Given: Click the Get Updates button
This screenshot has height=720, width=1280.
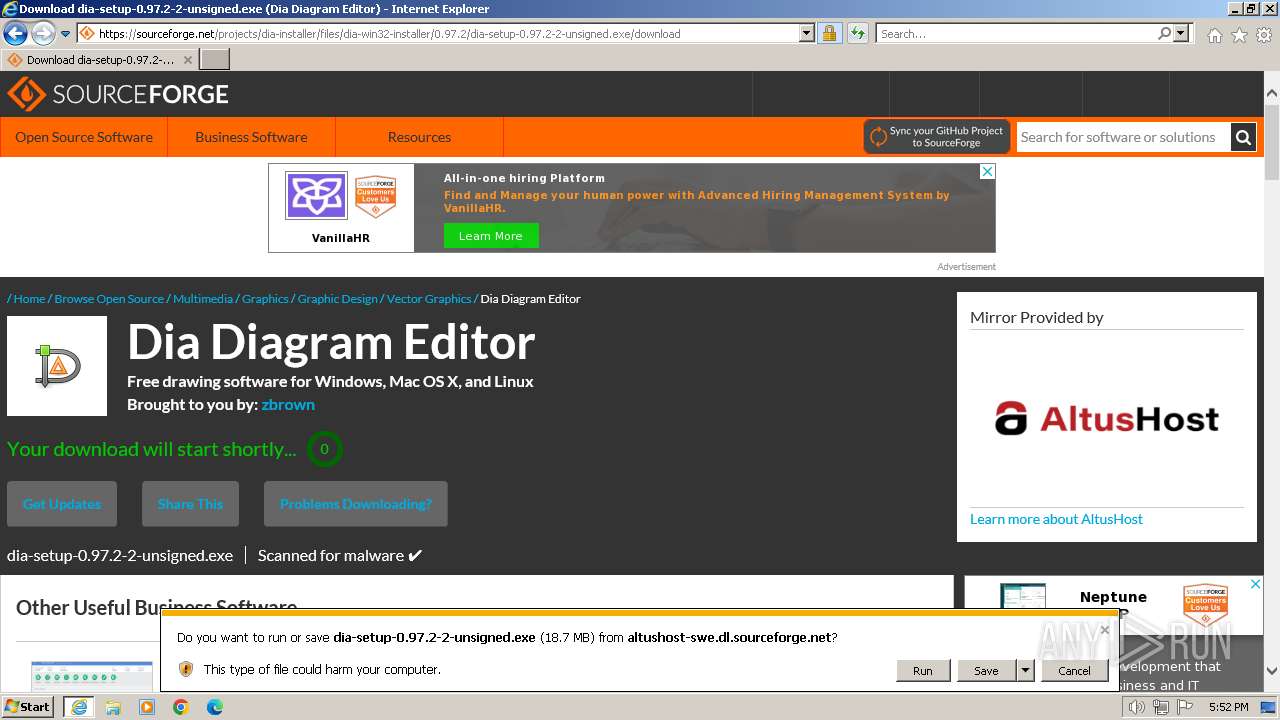Looking at the screenshot, I should pos(62,504).
